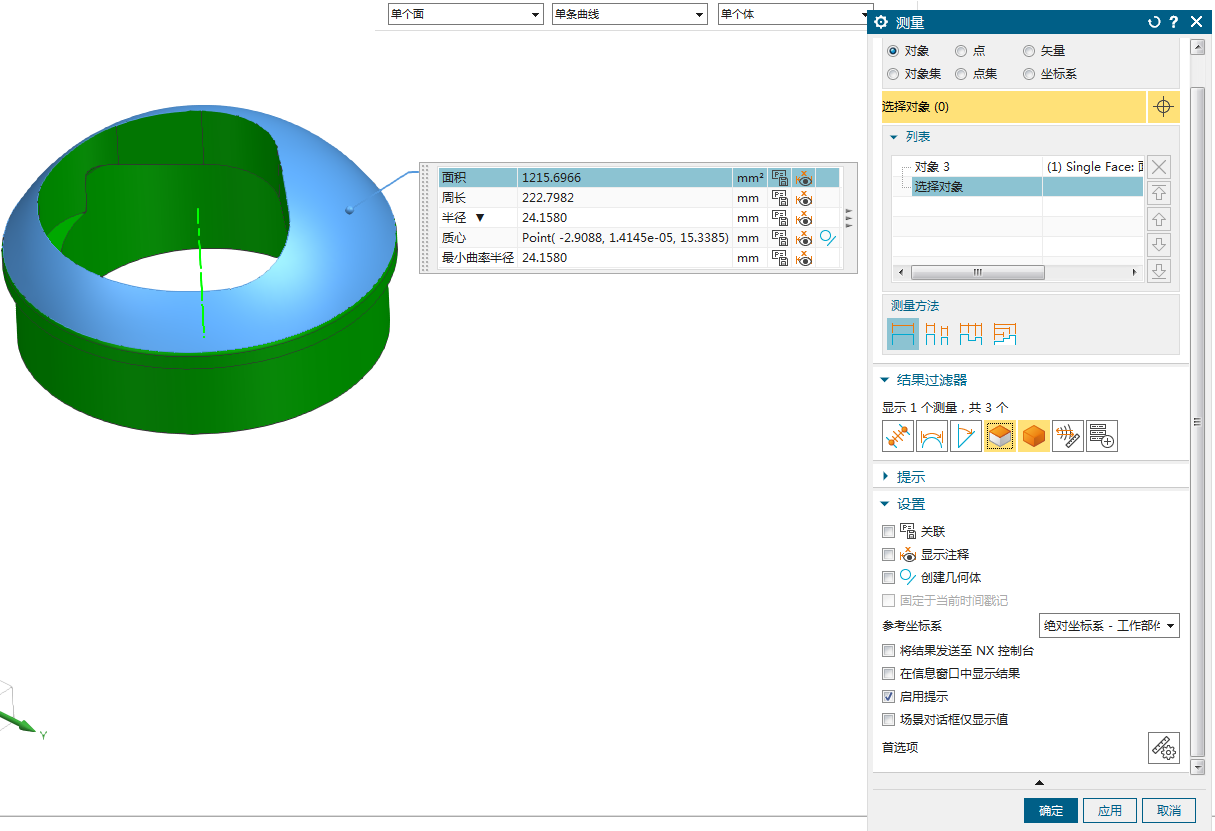Choose the second measurement method icon
The height and width of the screenshot is (831, 1215).
coord(937,334)
